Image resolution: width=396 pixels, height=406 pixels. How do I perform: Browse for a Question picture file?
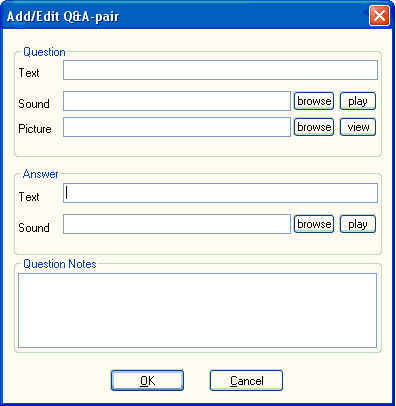coord(314,127)
